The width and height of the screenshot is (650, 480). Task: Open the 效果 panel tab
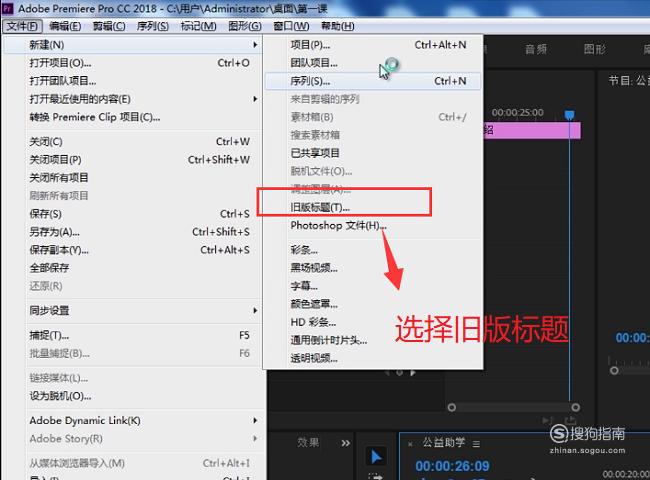point(308,442)
